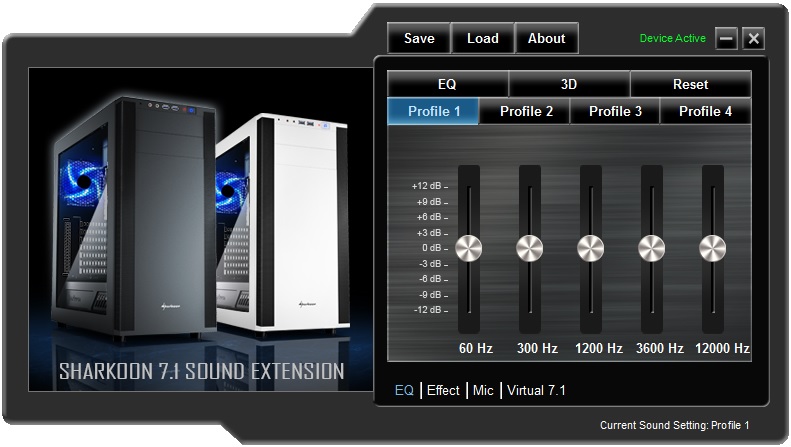The width and height of the screenshot is (791, 447).
Task: Click the +9 dB scale label
Action: [x=429, y=202]
